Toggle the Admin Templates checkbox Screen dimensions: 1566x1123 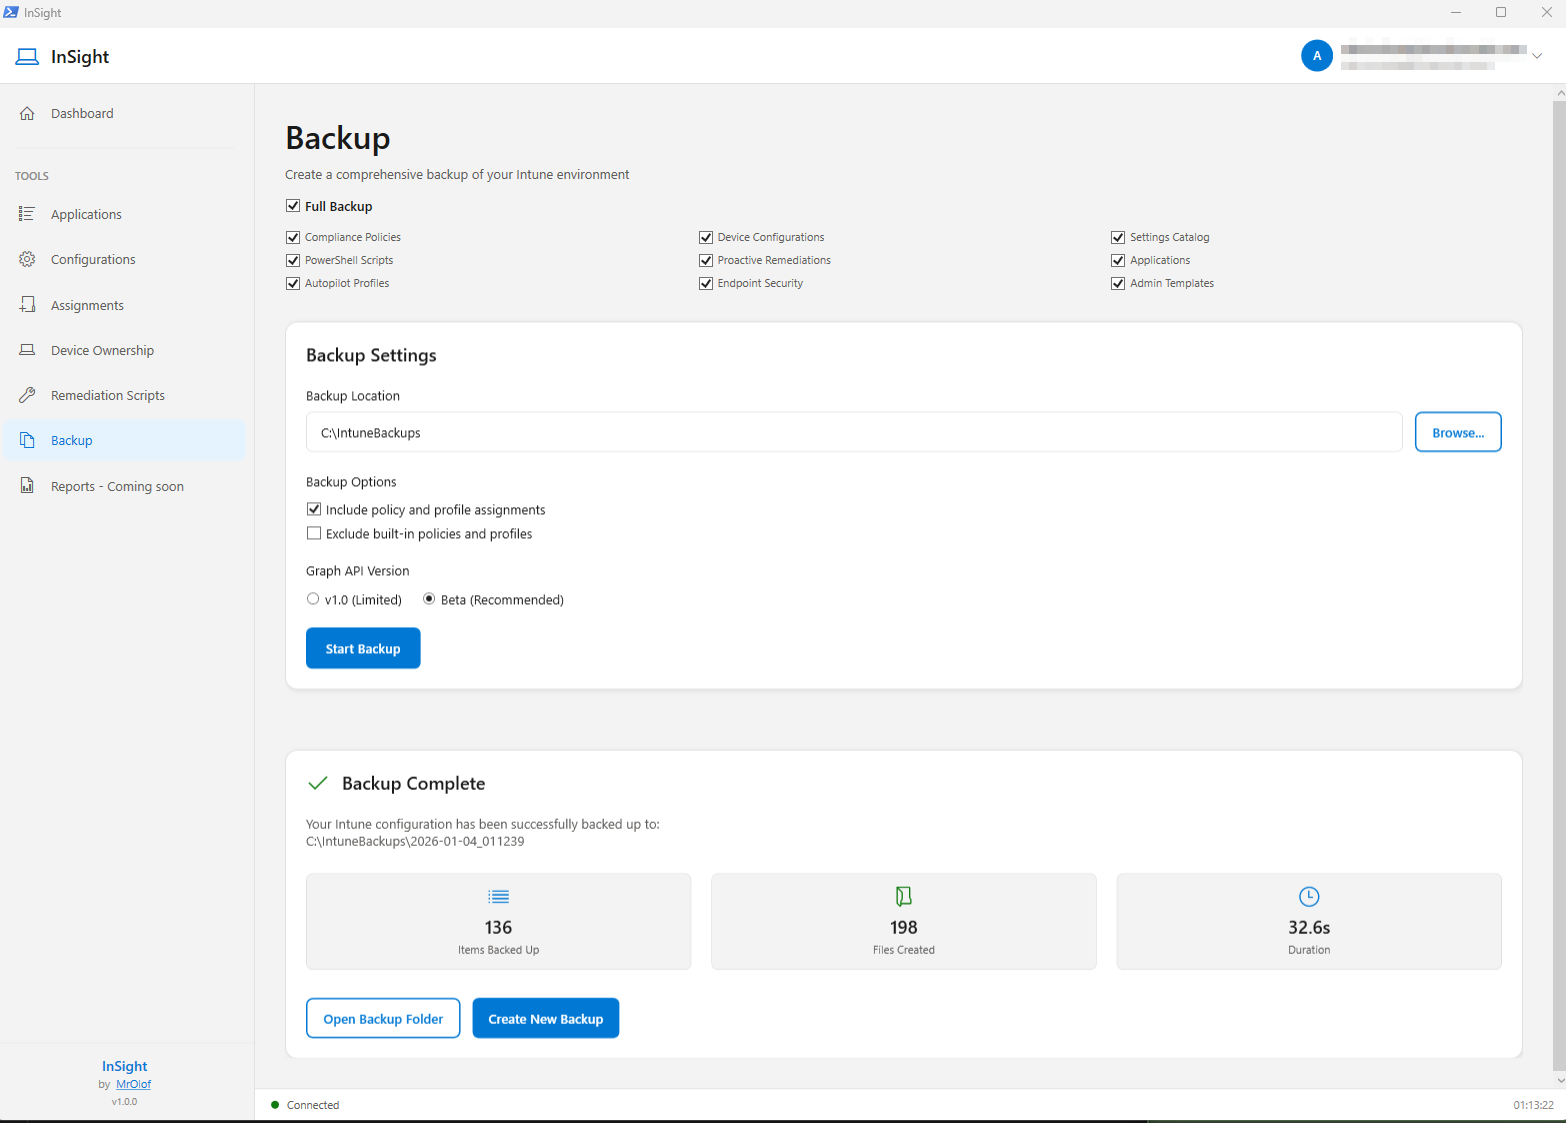[x=1118, y=283]
